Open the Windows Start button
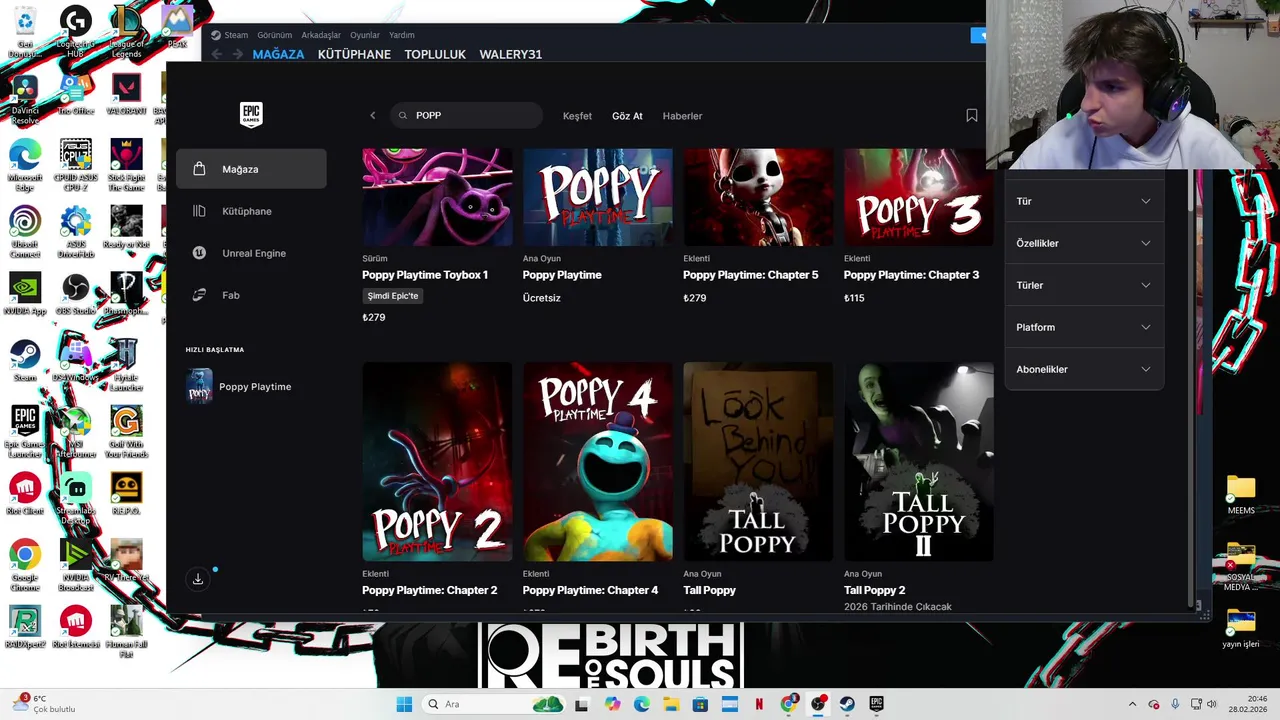 coord(404,704)
